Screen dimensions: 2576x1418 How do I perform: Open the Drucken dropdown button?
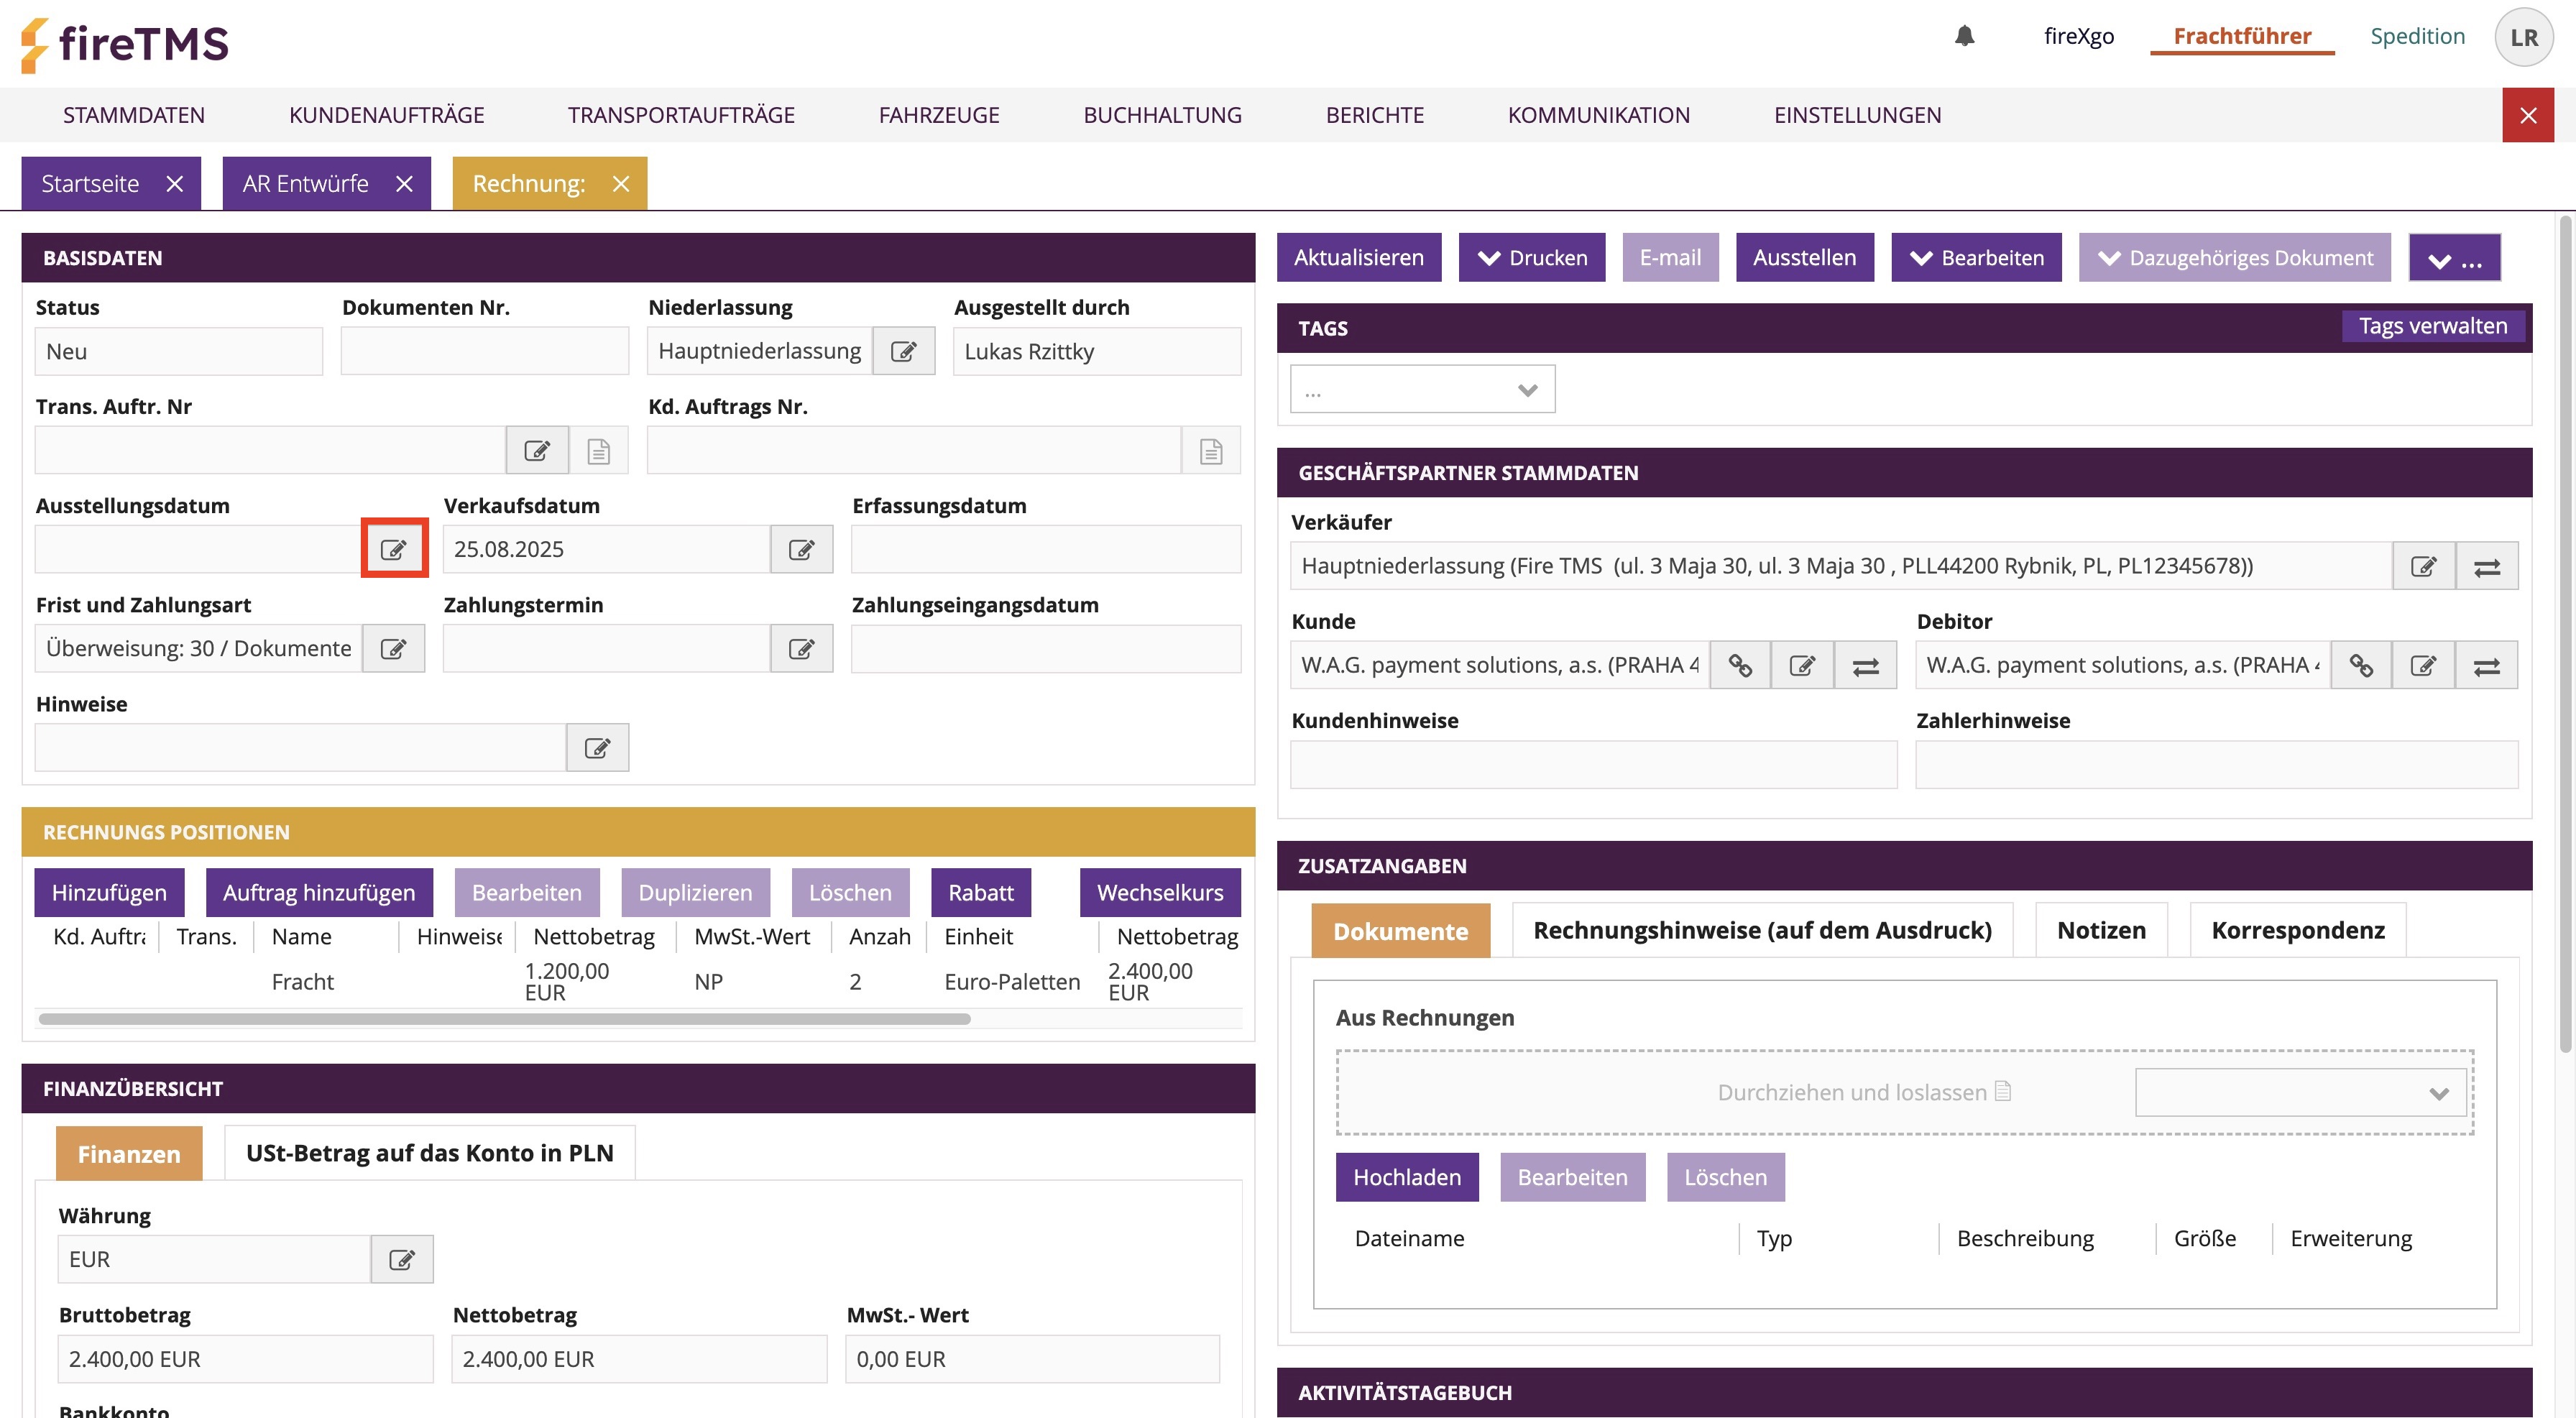coord(1531,258)
